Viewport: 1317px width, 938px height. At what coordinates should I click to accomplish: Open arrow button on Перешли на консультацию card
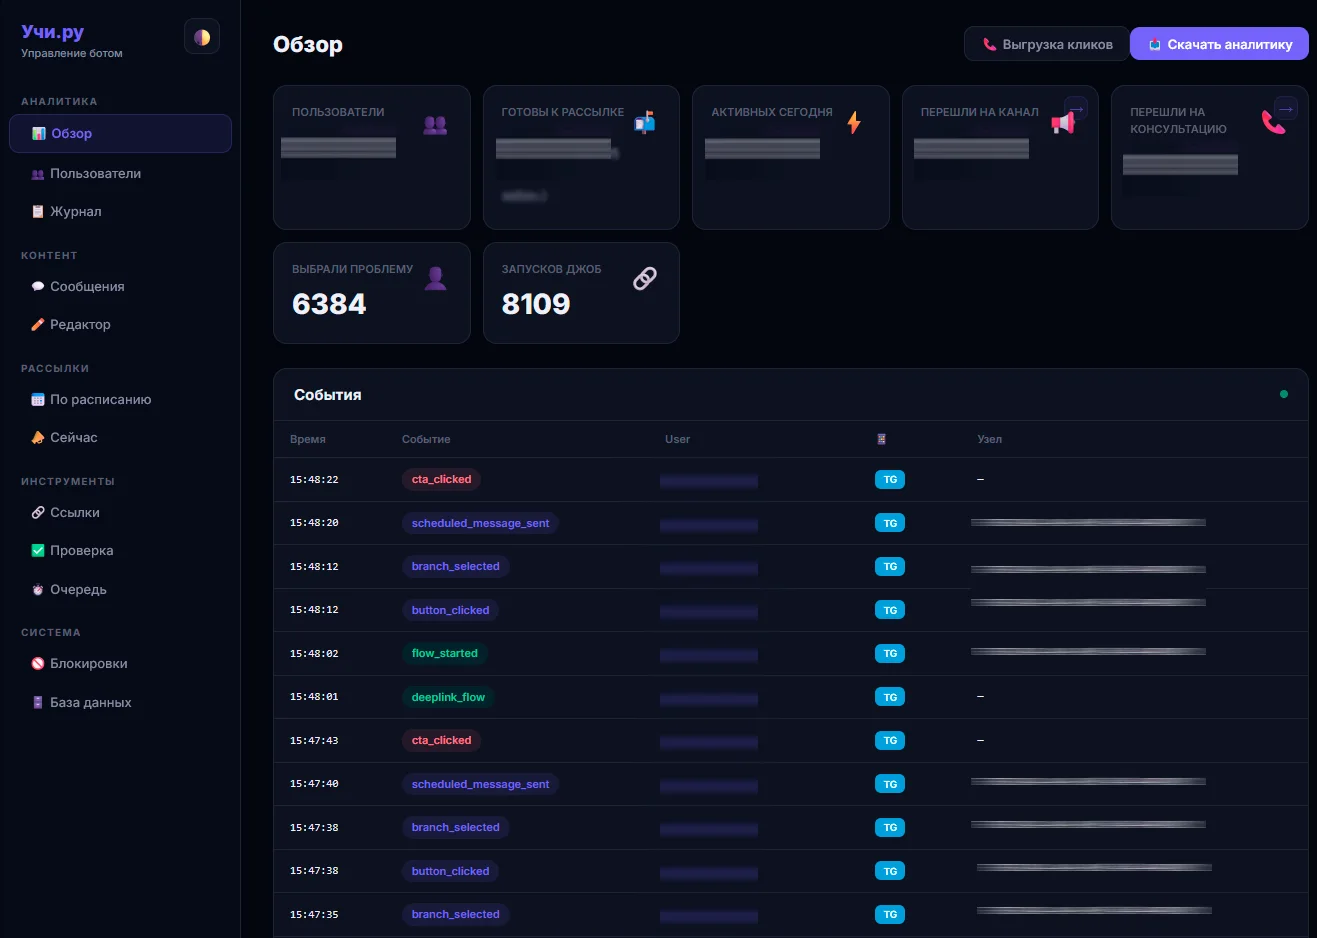point(1286,108)
